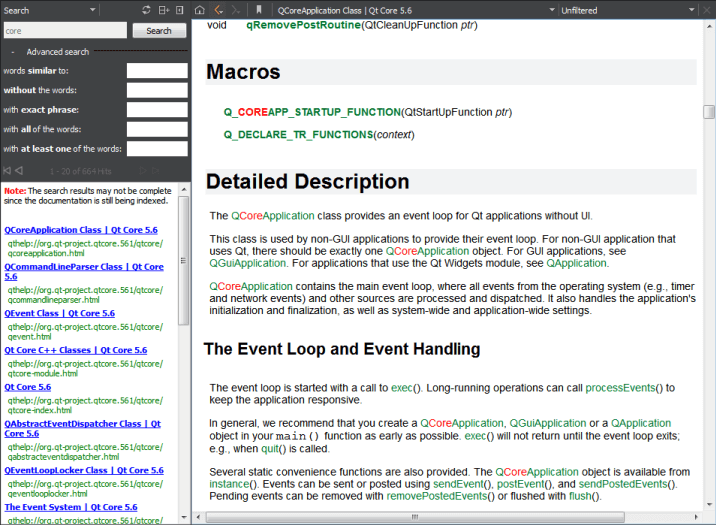Close the QCoreApplication document with X
Screen dimensions: 716x525
click(707, 10)
